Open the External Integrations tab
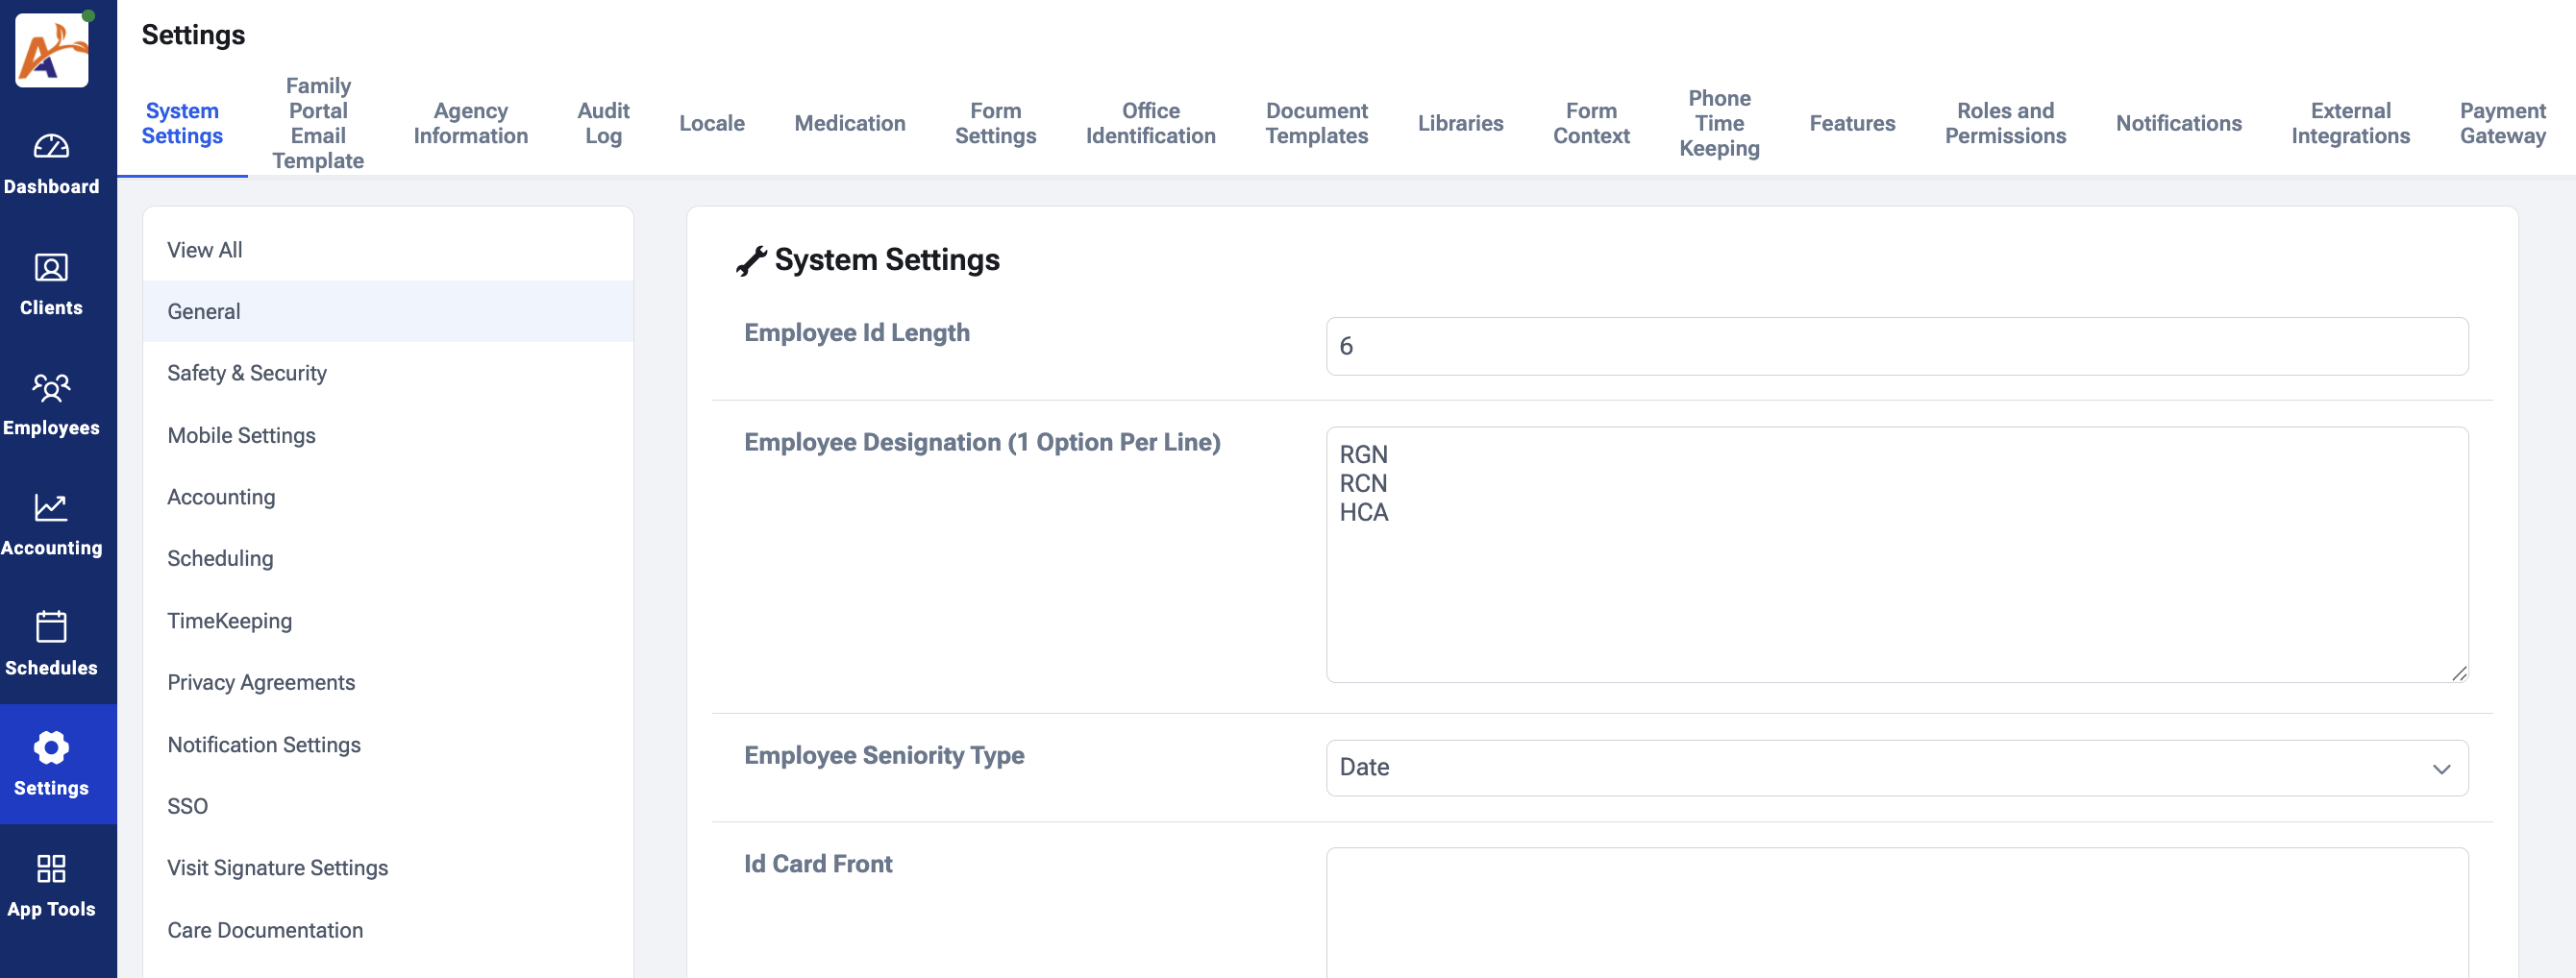This screenshot has height=978, width=2576. tap(2350, 123)
